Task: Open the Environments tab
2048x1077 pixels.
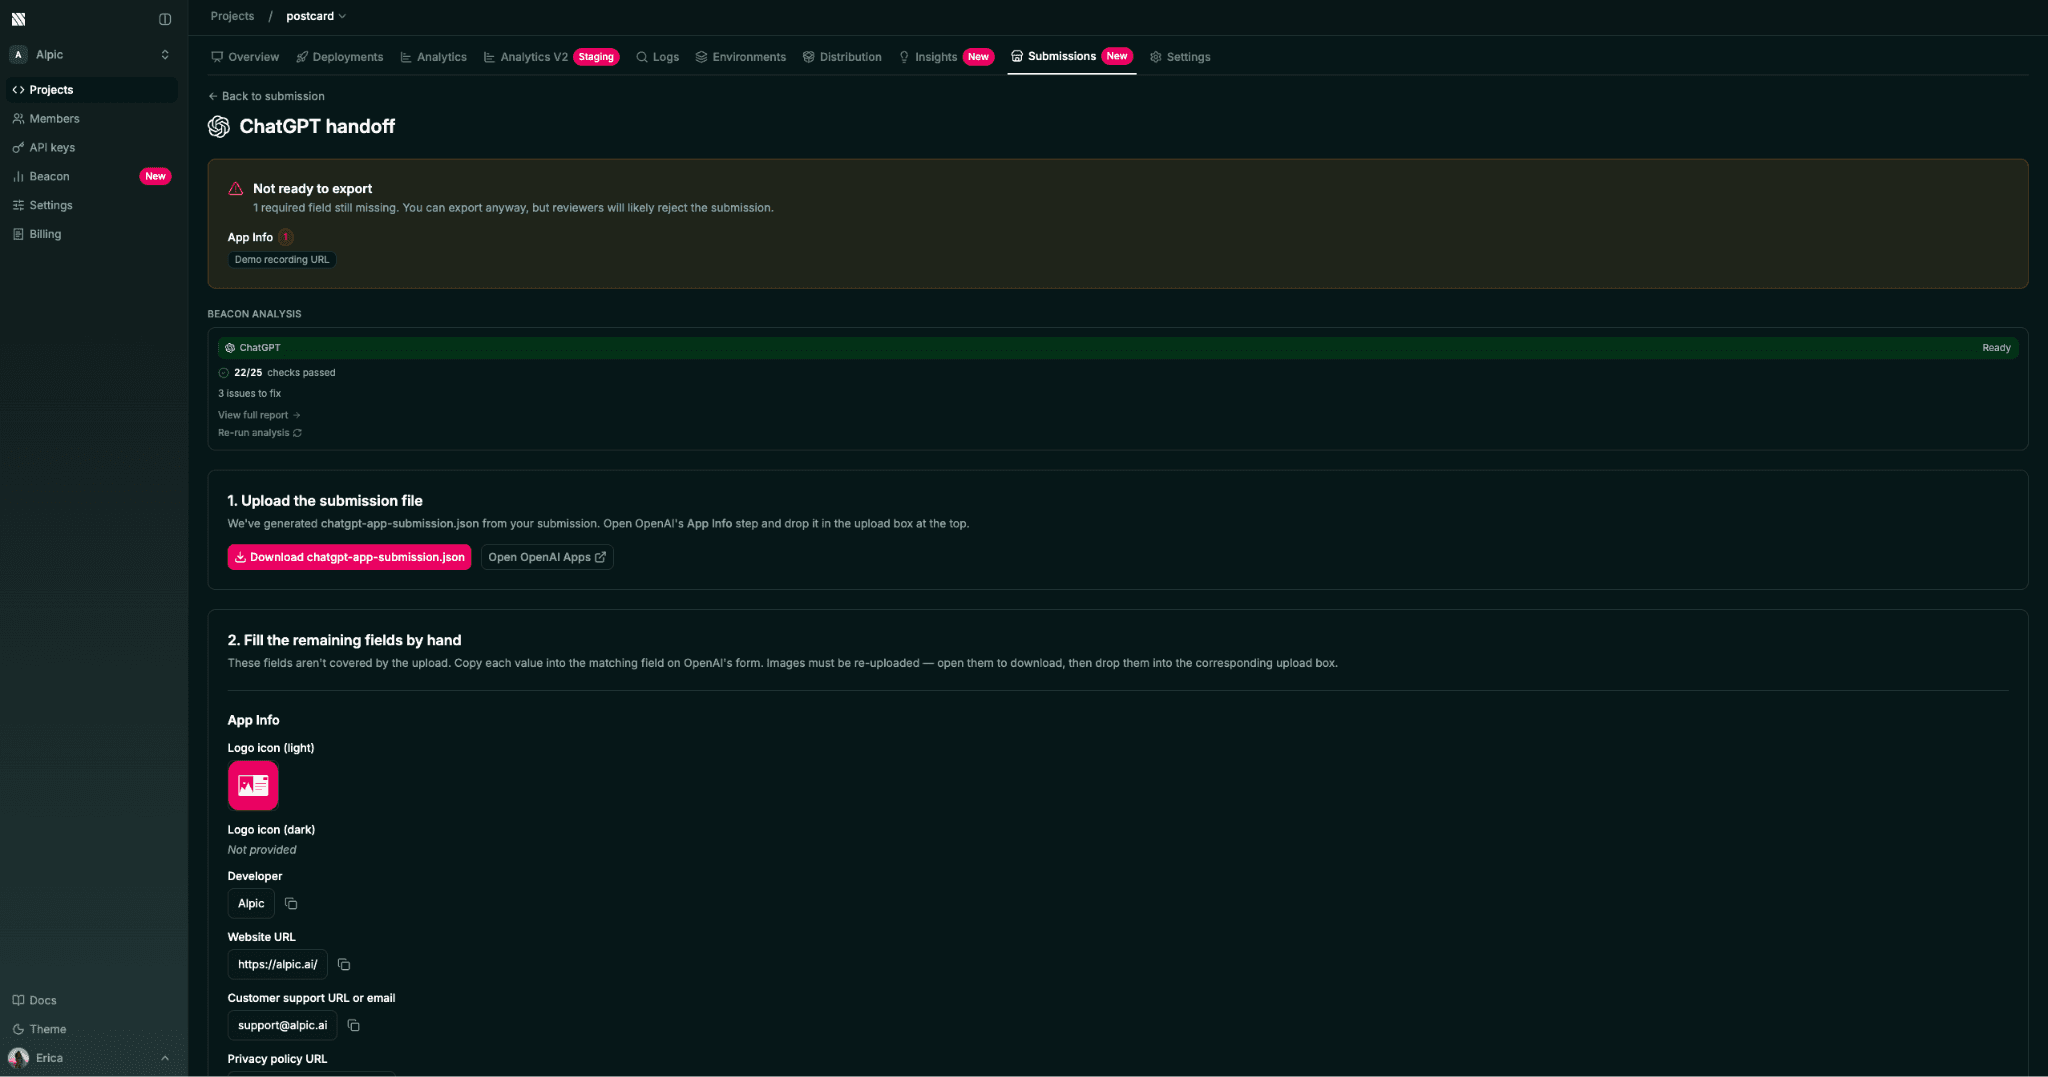Action: click(741, 57)
